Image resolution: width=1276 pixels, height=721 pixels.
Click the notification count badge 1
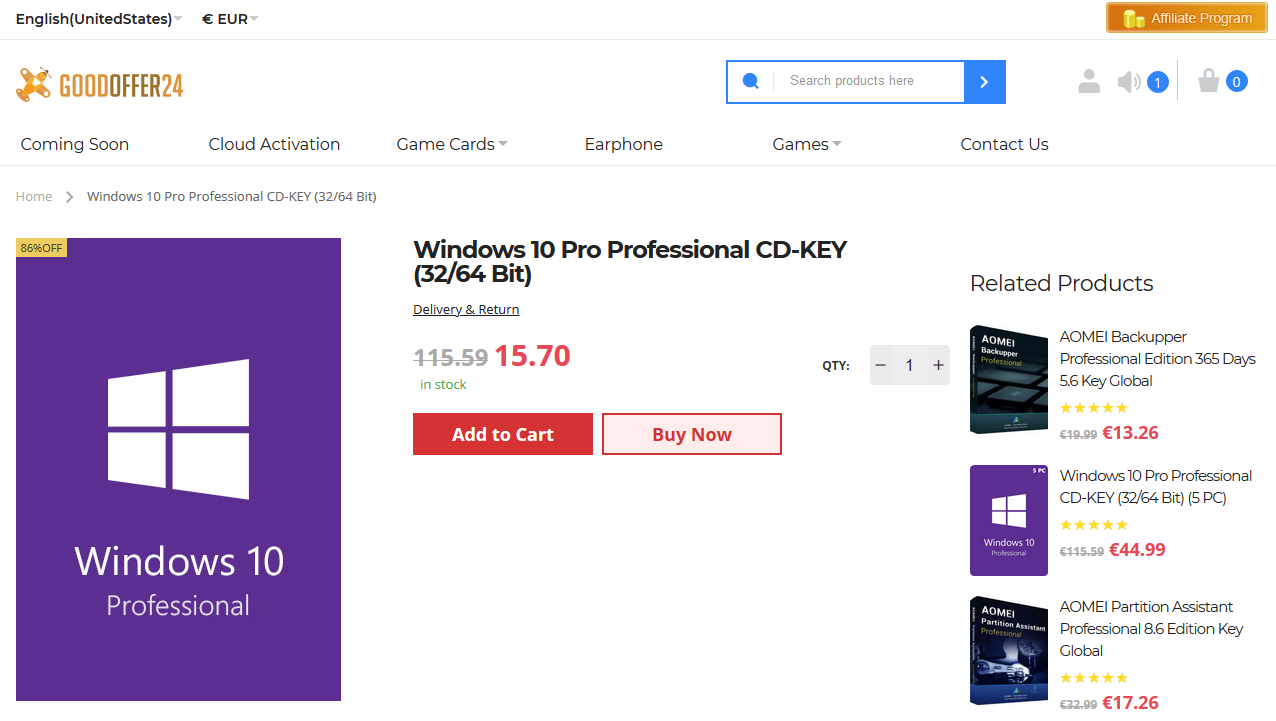(1157, 82)
